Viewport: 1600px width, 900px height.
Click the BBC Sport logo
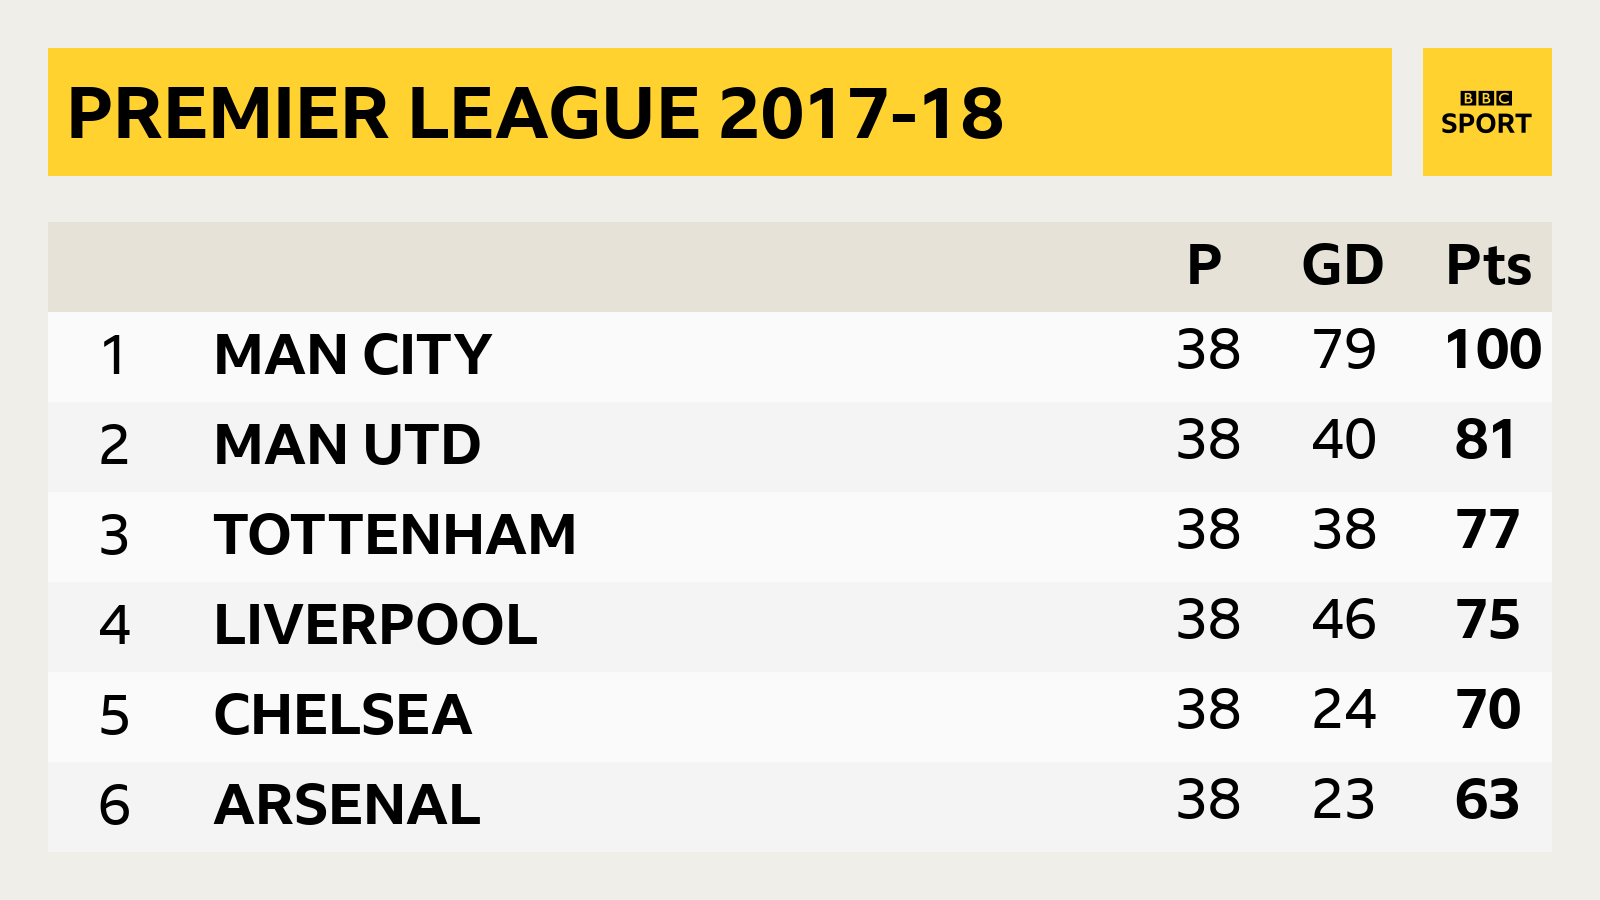coord(1487,112)
